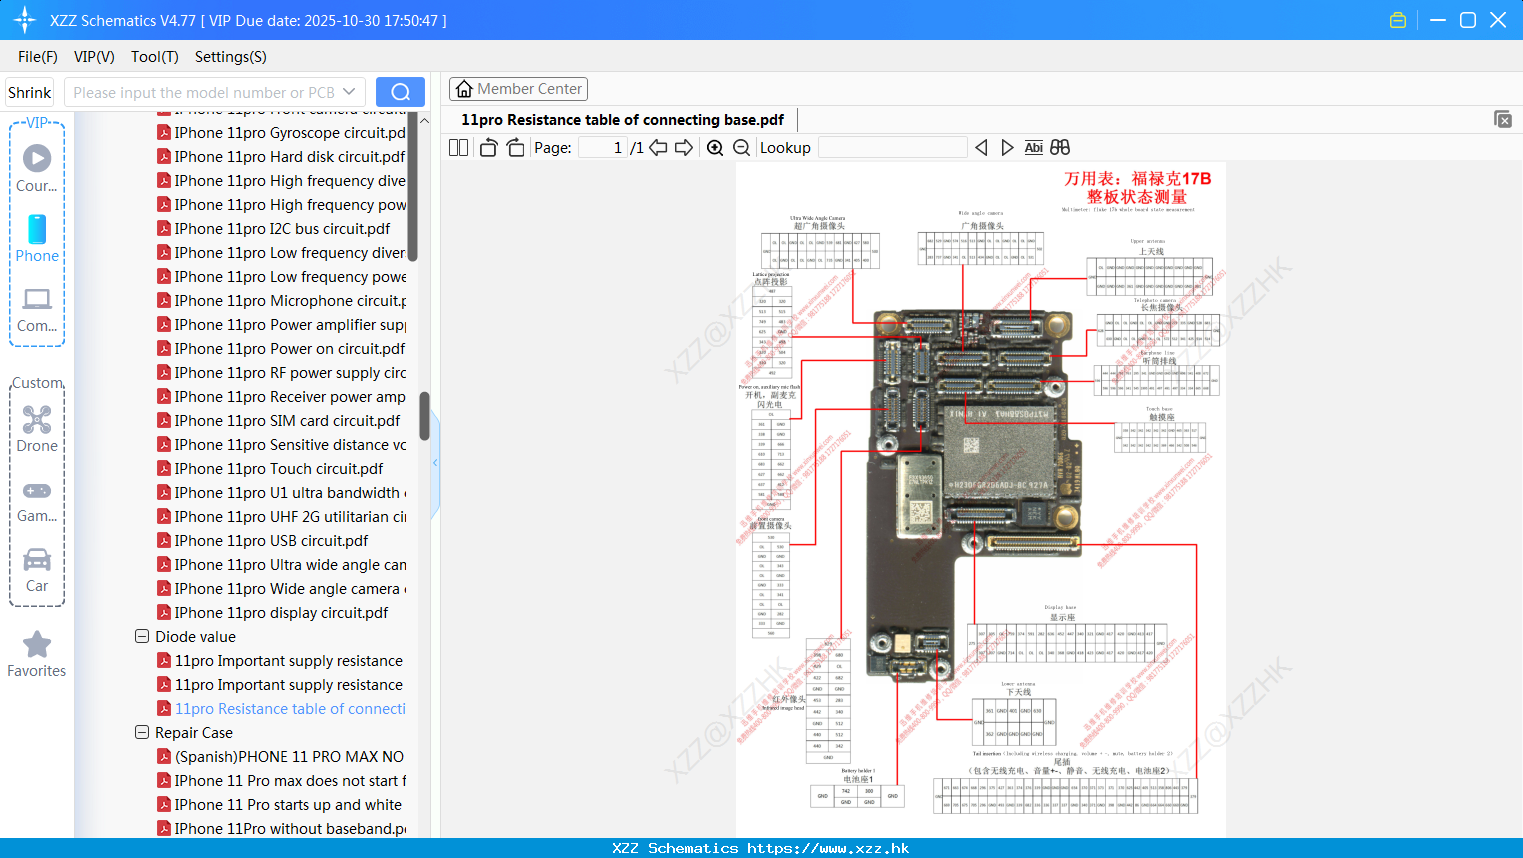Image resolution: width=1523 pixels, height=858 pixels.
Task: Click the XZZ app logo
Action: coord(25,20)
